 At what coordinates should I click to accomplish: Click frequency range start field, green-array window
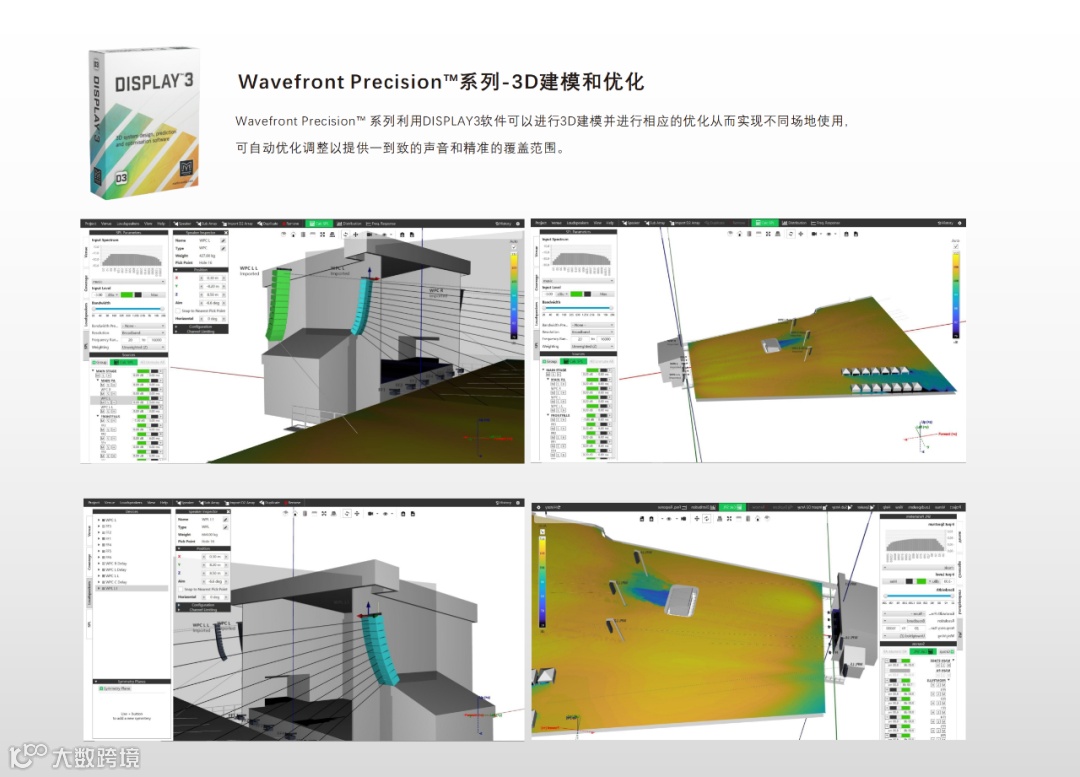point(130,340)
